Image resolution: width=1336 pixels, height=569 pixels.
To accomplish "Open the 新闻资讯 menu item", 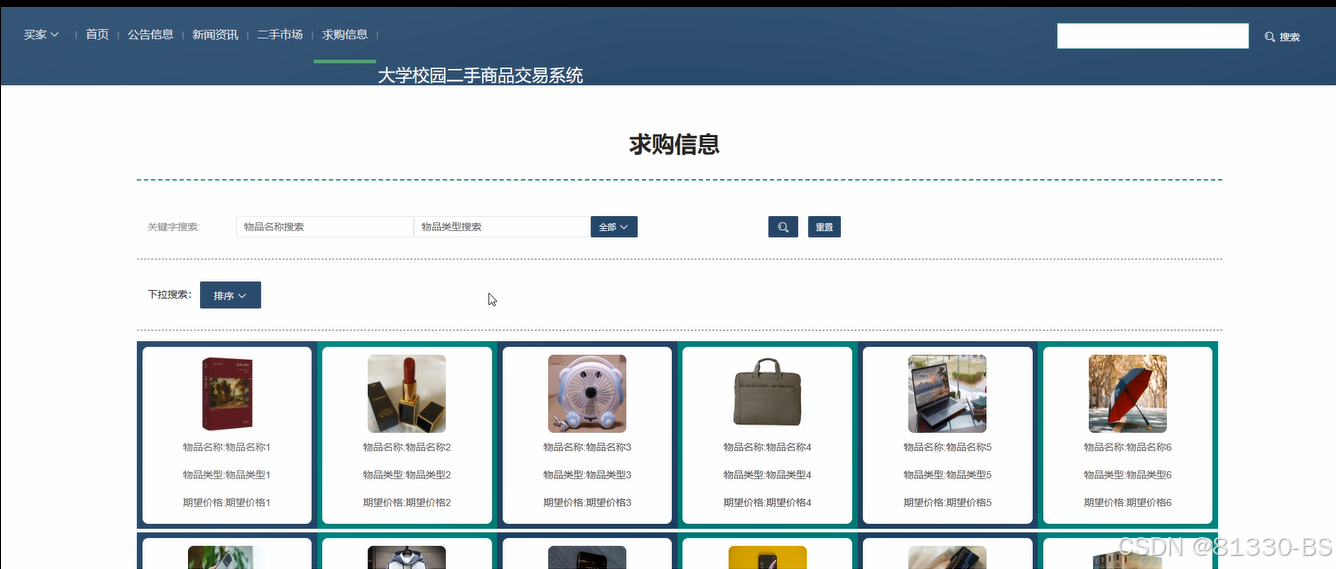I will pos(215,34).
